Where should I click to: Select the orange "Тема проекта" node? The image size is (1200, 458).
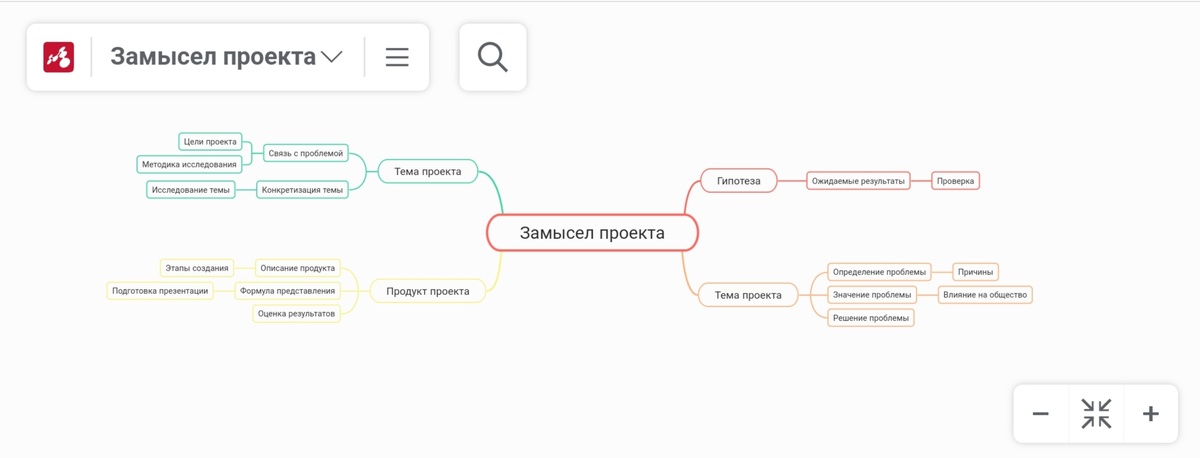tap(748, 295)
